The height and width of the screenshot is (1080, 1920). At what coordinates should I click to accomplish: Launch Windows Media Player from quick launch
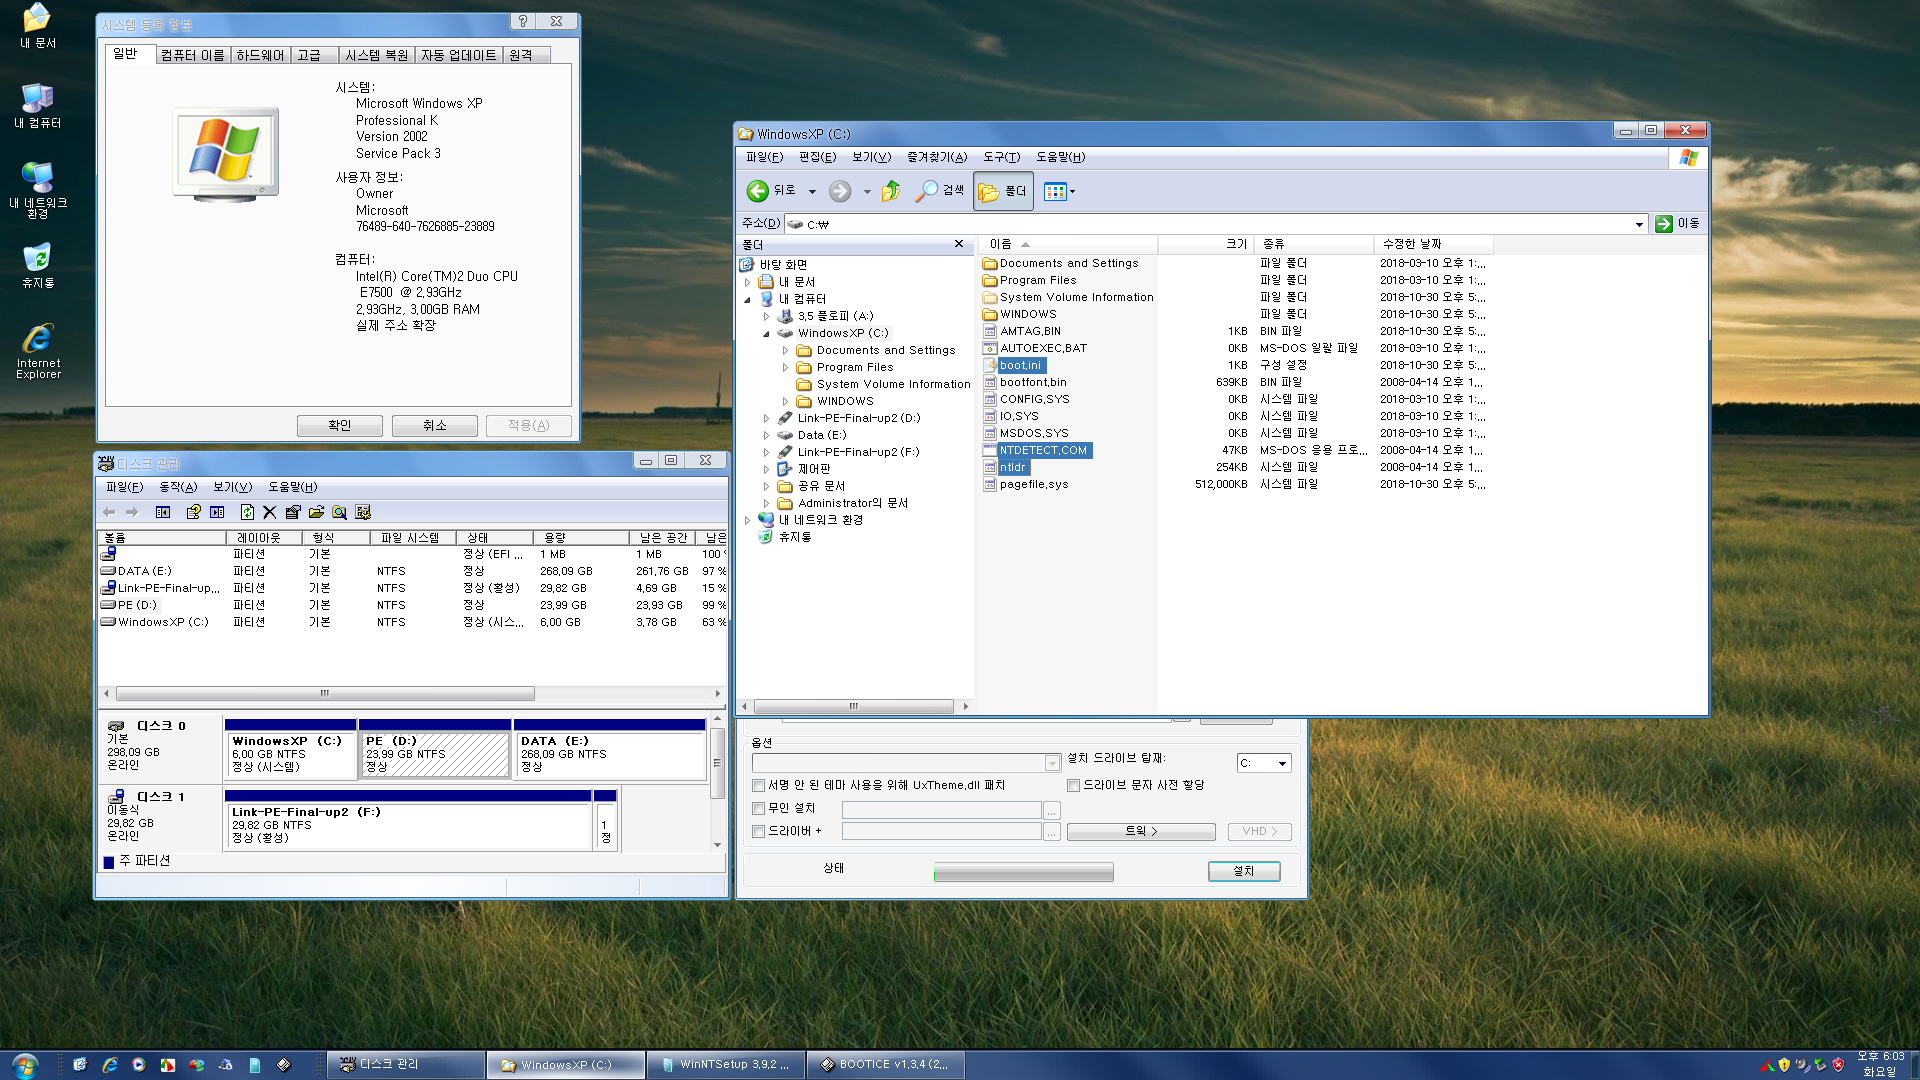139,1065
